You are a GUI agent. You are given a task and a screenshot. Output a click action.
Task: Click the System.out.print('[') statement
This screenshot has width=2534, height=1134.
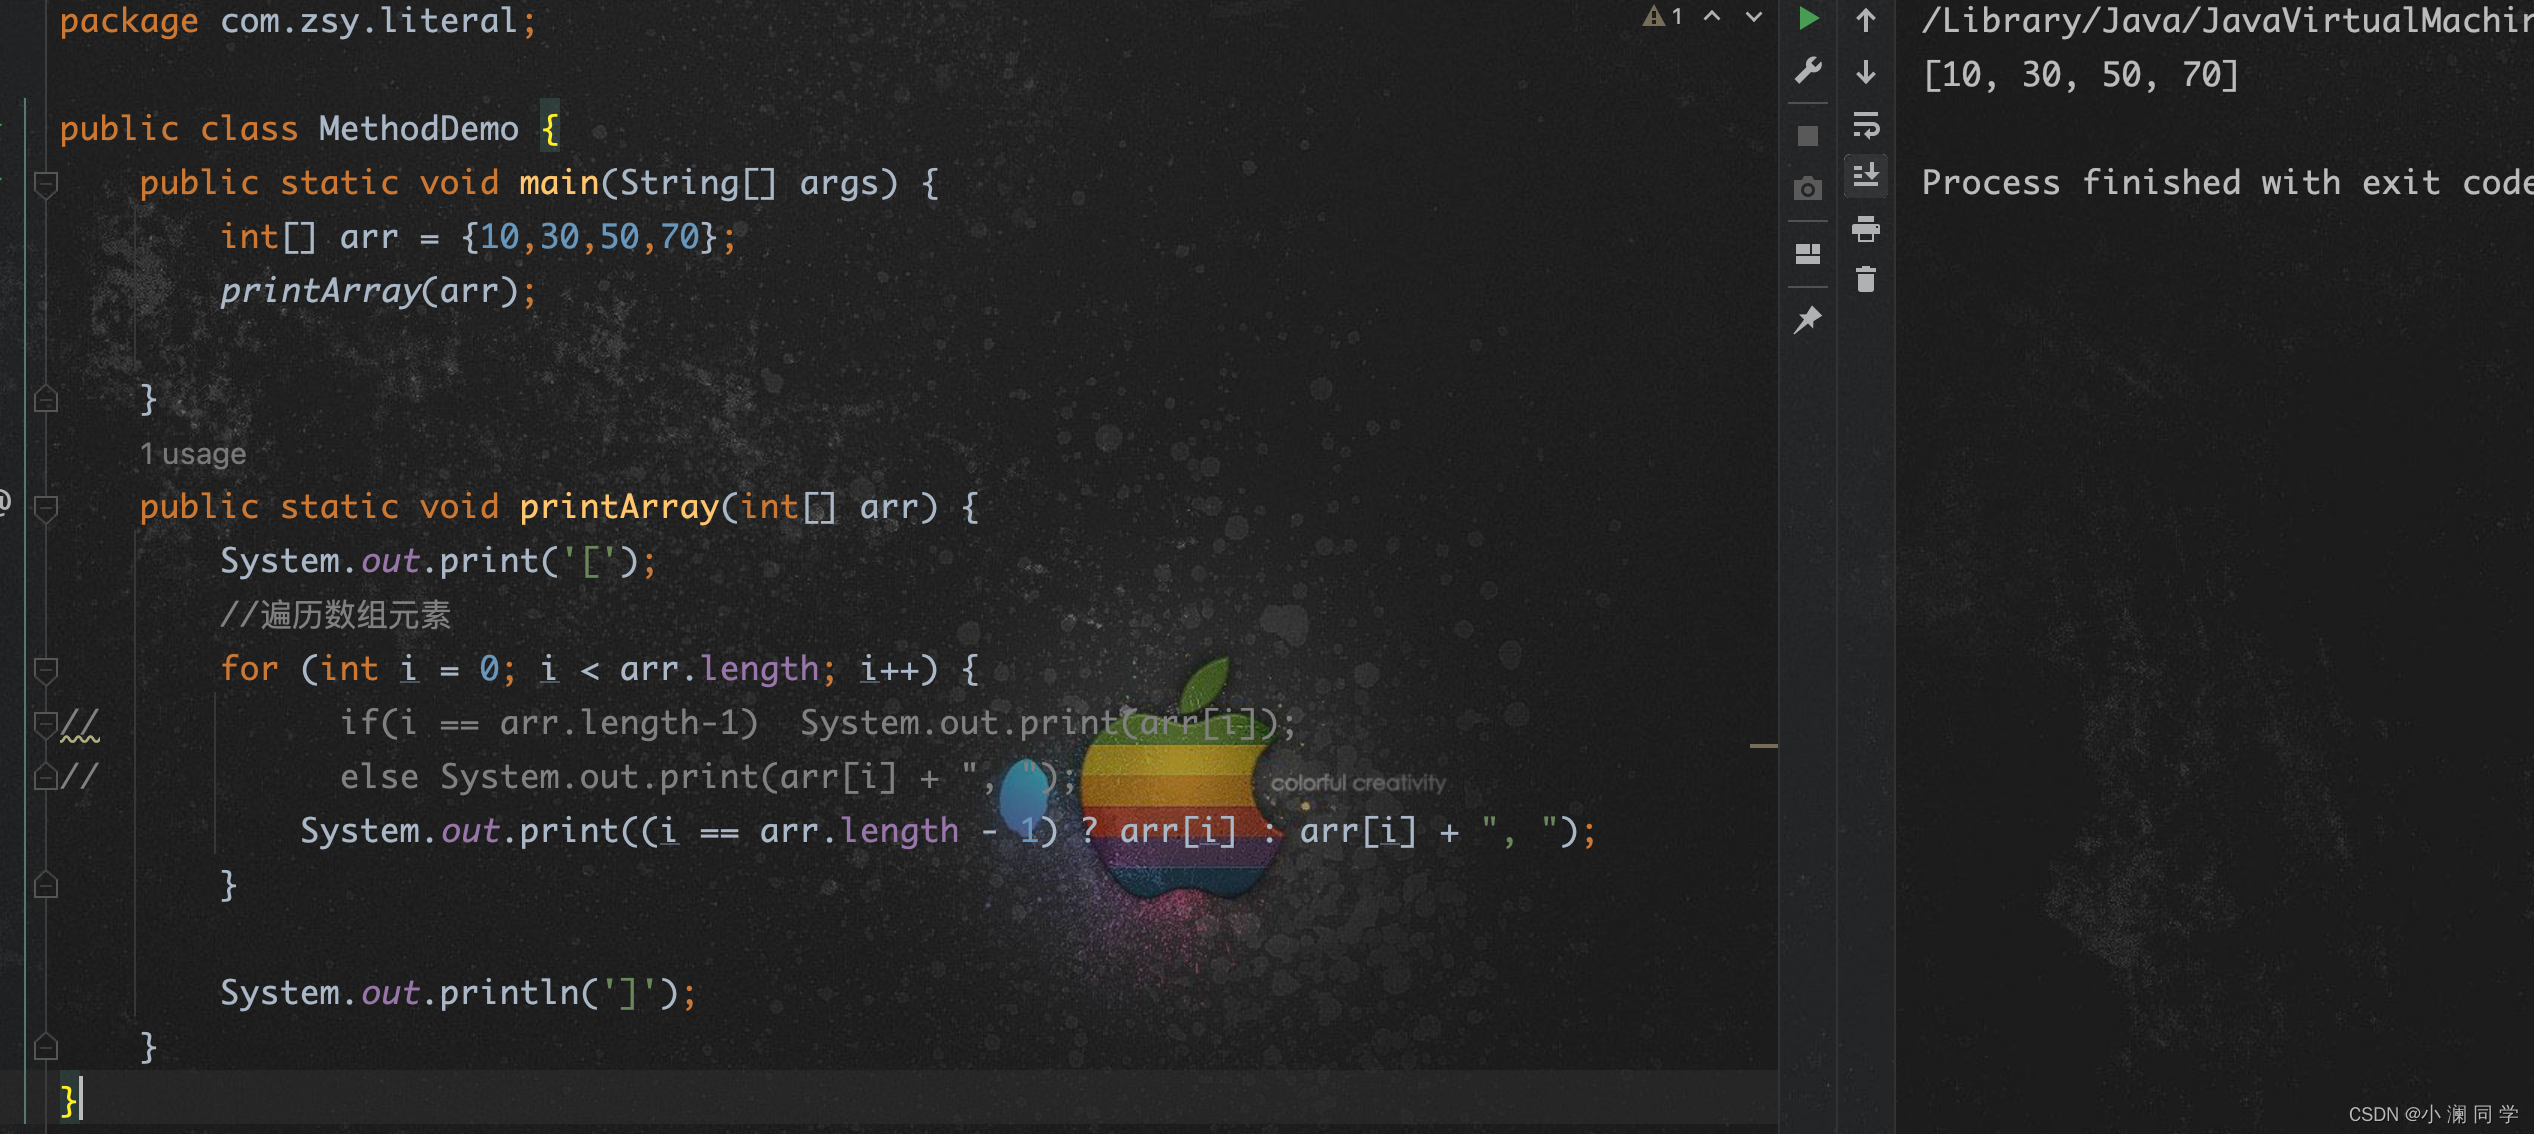[438, 561]
